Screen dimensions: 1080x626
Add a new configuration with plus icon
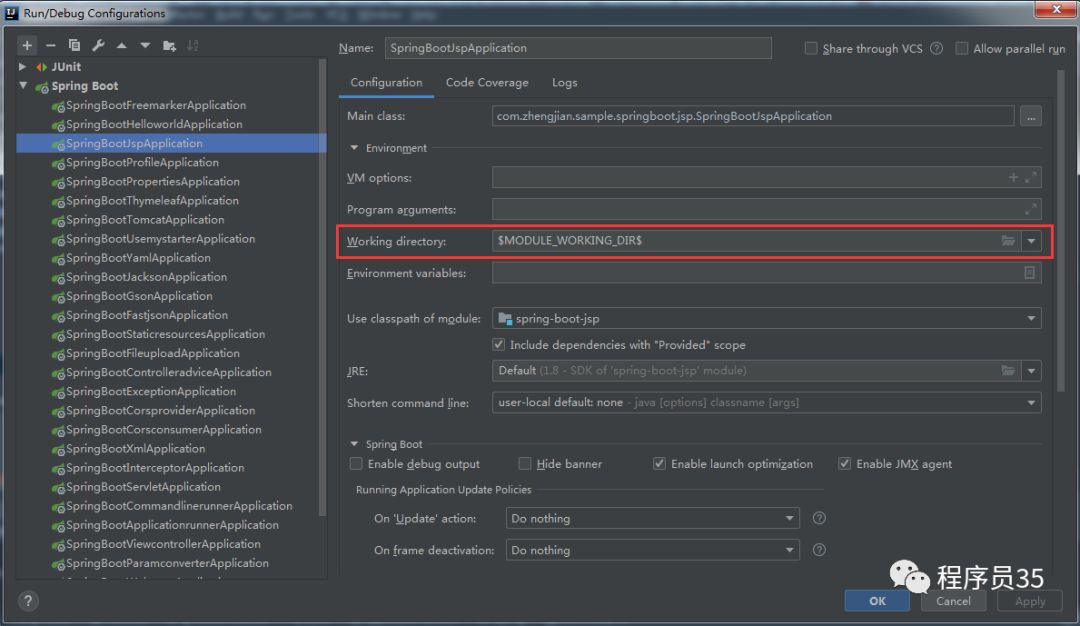27,45
